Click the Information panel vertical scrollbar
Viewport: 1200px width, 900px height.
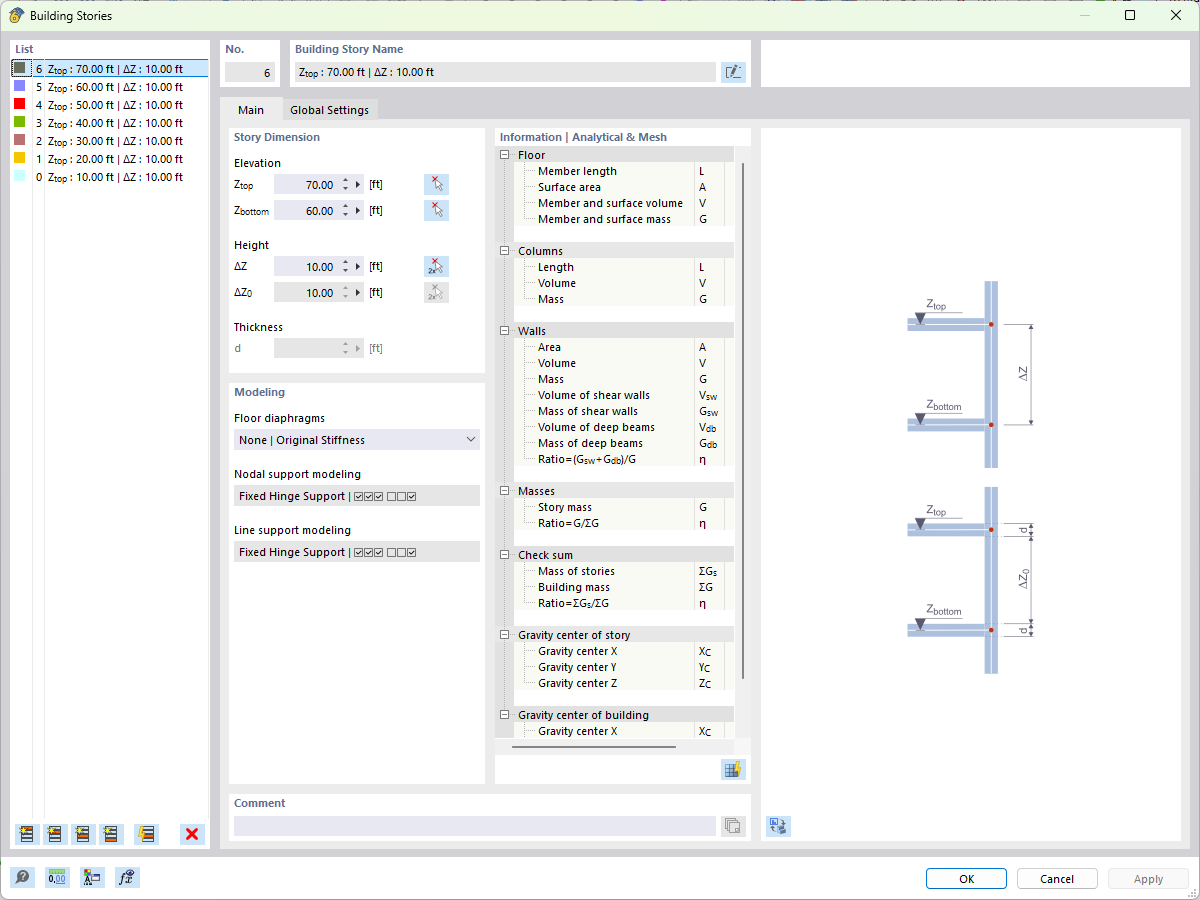point(742,420)
